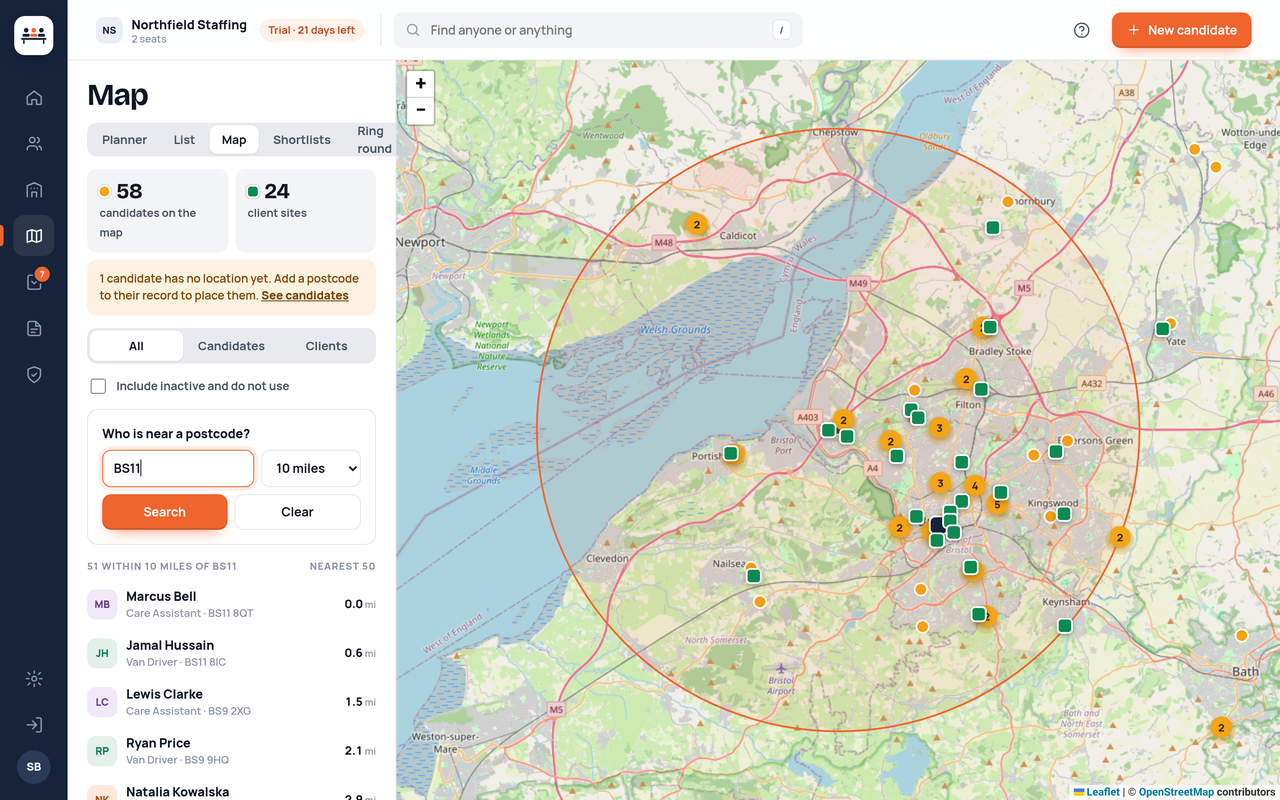This screenshot has height=800, width=1280.
Task: Zoom out on the map
Action: tap(421, 110)
